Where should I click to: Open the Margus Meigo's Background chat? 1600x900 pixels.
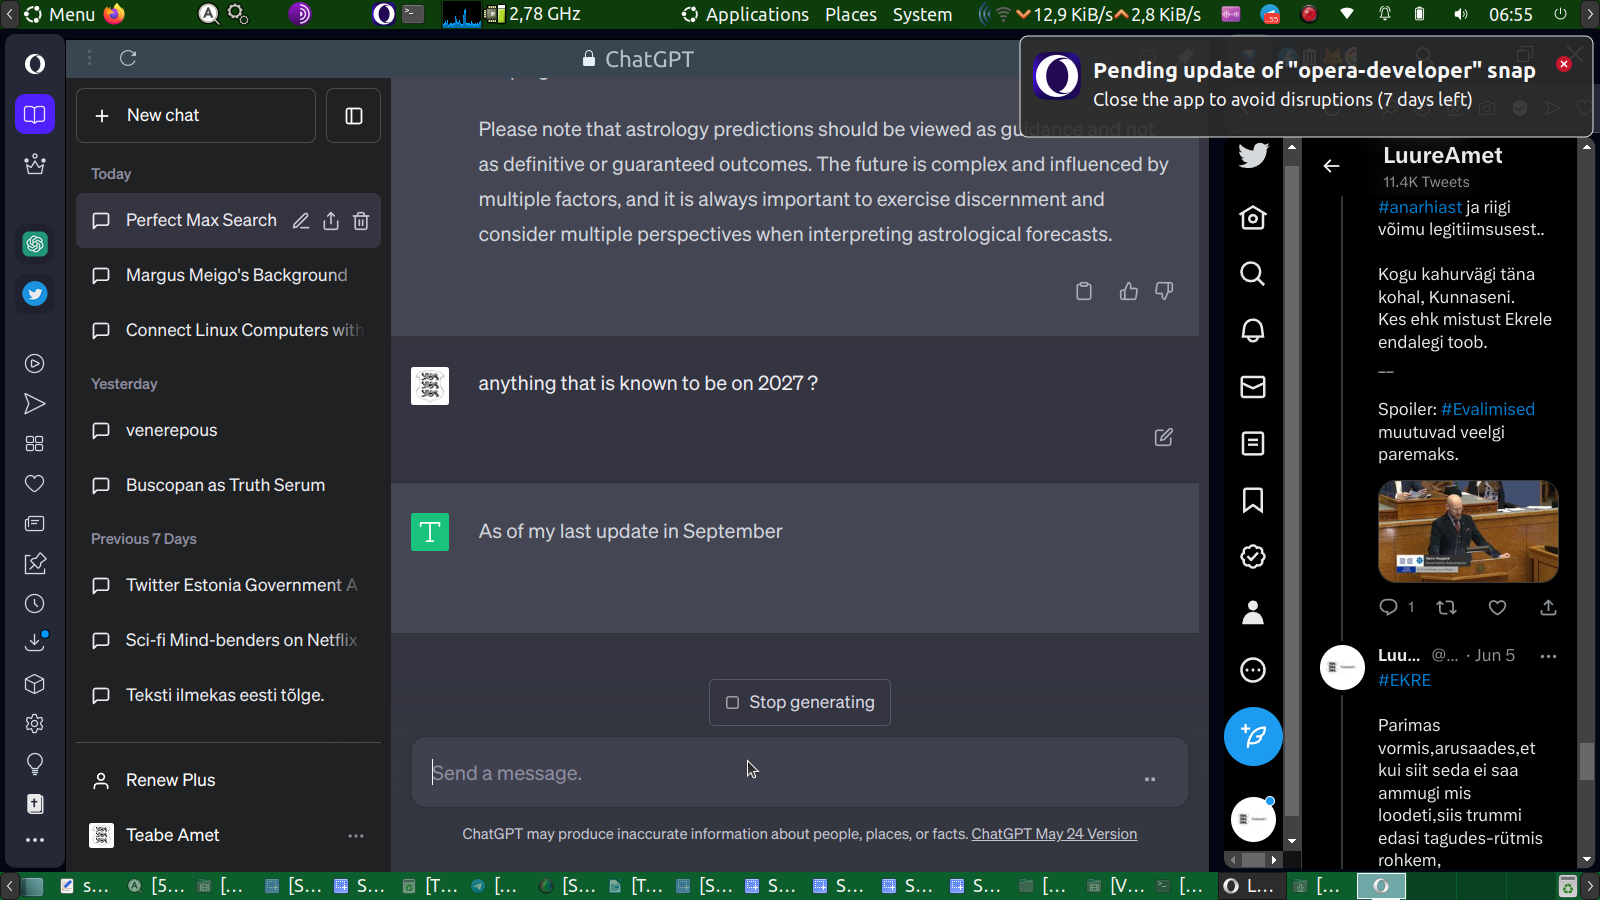[228, 275]
